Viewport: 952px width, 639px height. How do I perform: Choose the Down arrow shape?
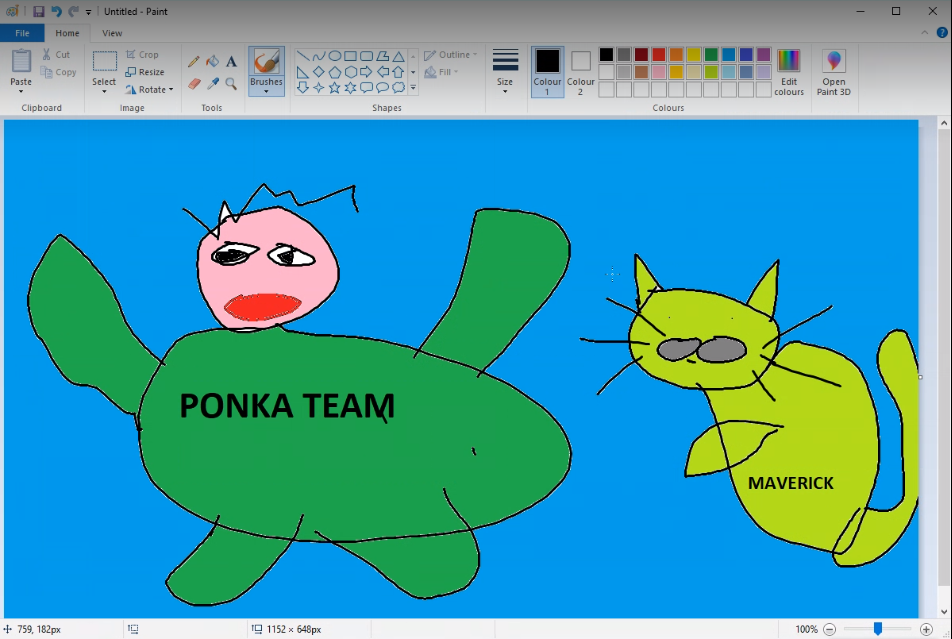[302, 88]
